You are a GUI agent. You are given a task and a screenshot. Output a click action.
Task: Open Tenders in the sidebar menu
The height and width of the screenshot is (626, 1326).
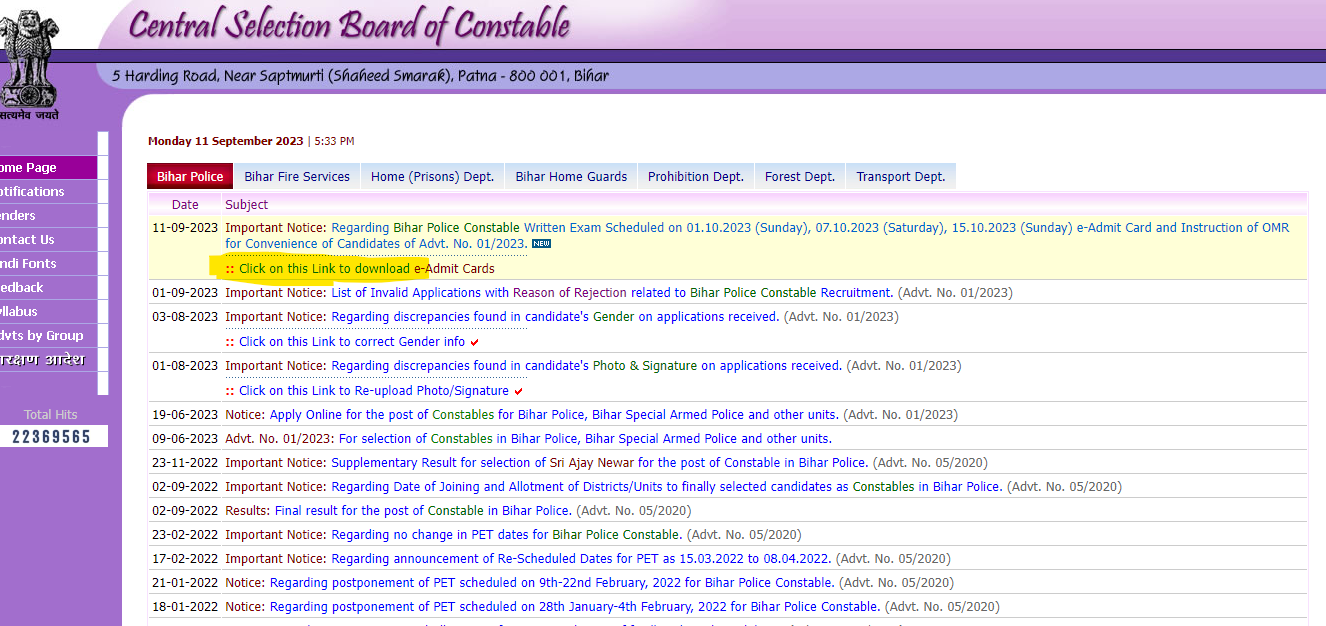point(48,216)
